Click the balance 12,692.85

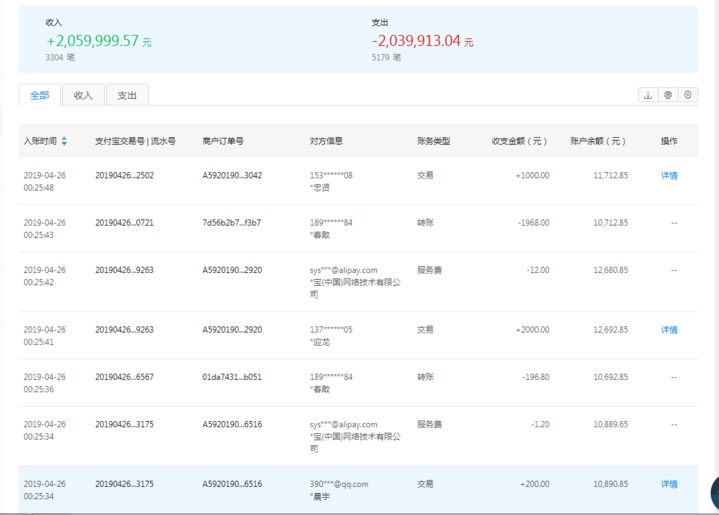point(611,330)
